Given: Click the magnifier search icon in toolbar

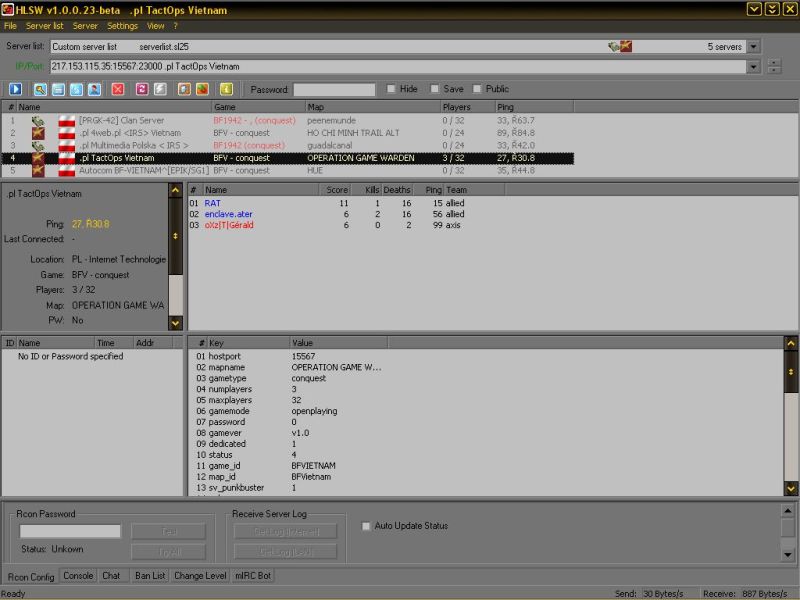Looking at the screenshot, I should pyautogui.click(x=42, y=89).
